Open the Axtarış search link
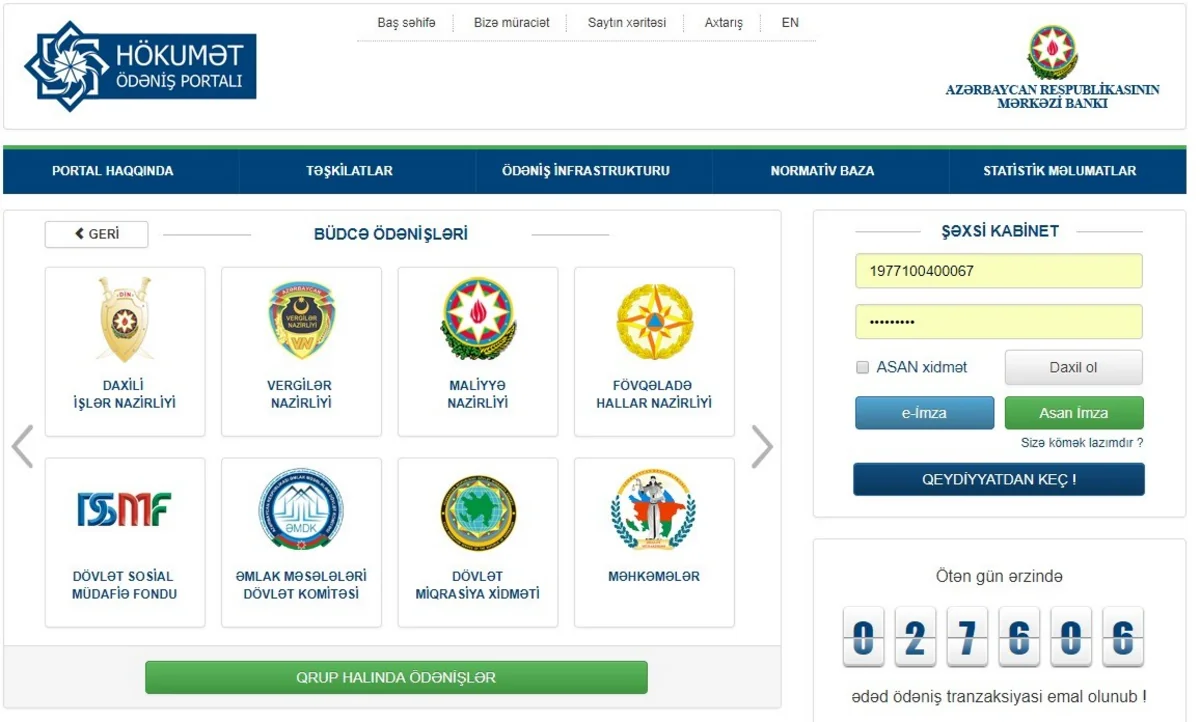This screenshot has height=722, width=1200. pos(724,22)
